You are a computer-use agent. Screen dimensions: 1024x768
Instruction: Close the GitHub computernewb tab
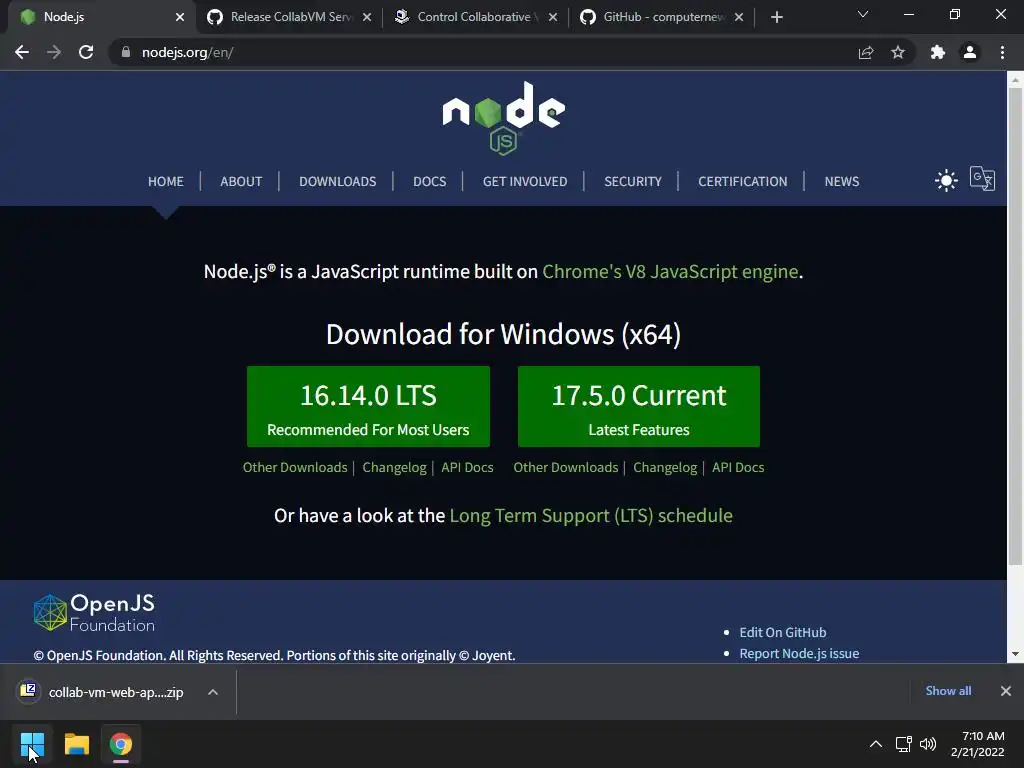pos(739,17)
